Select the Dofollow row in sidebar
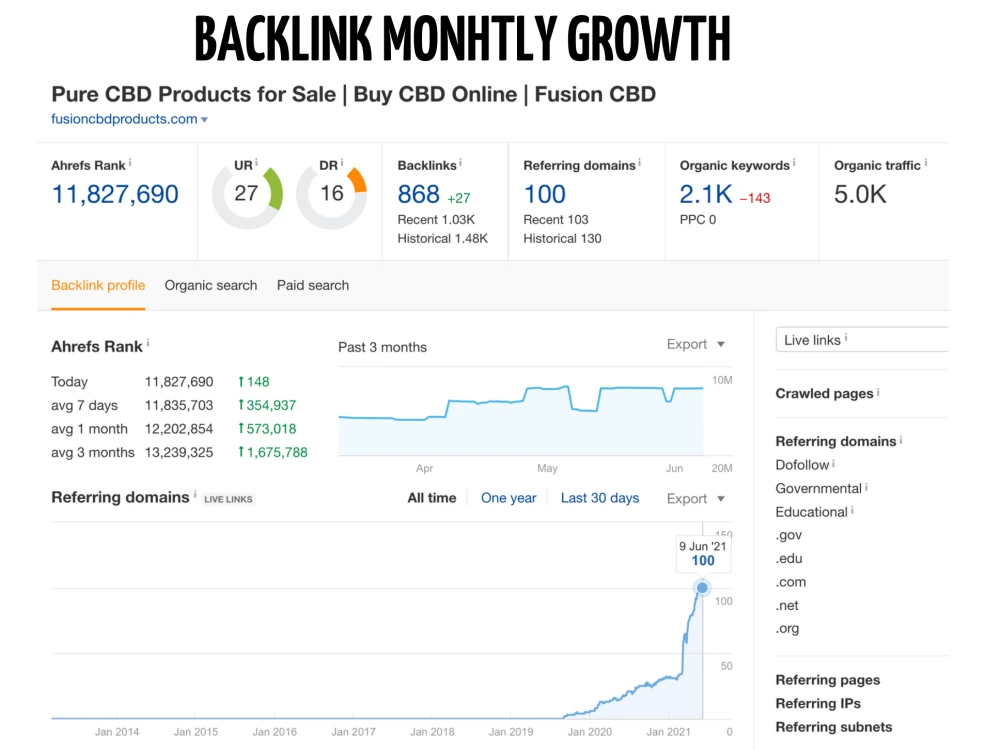This screenshot has width=1000, height=750. pyautogui.click(x=802, y=465)
